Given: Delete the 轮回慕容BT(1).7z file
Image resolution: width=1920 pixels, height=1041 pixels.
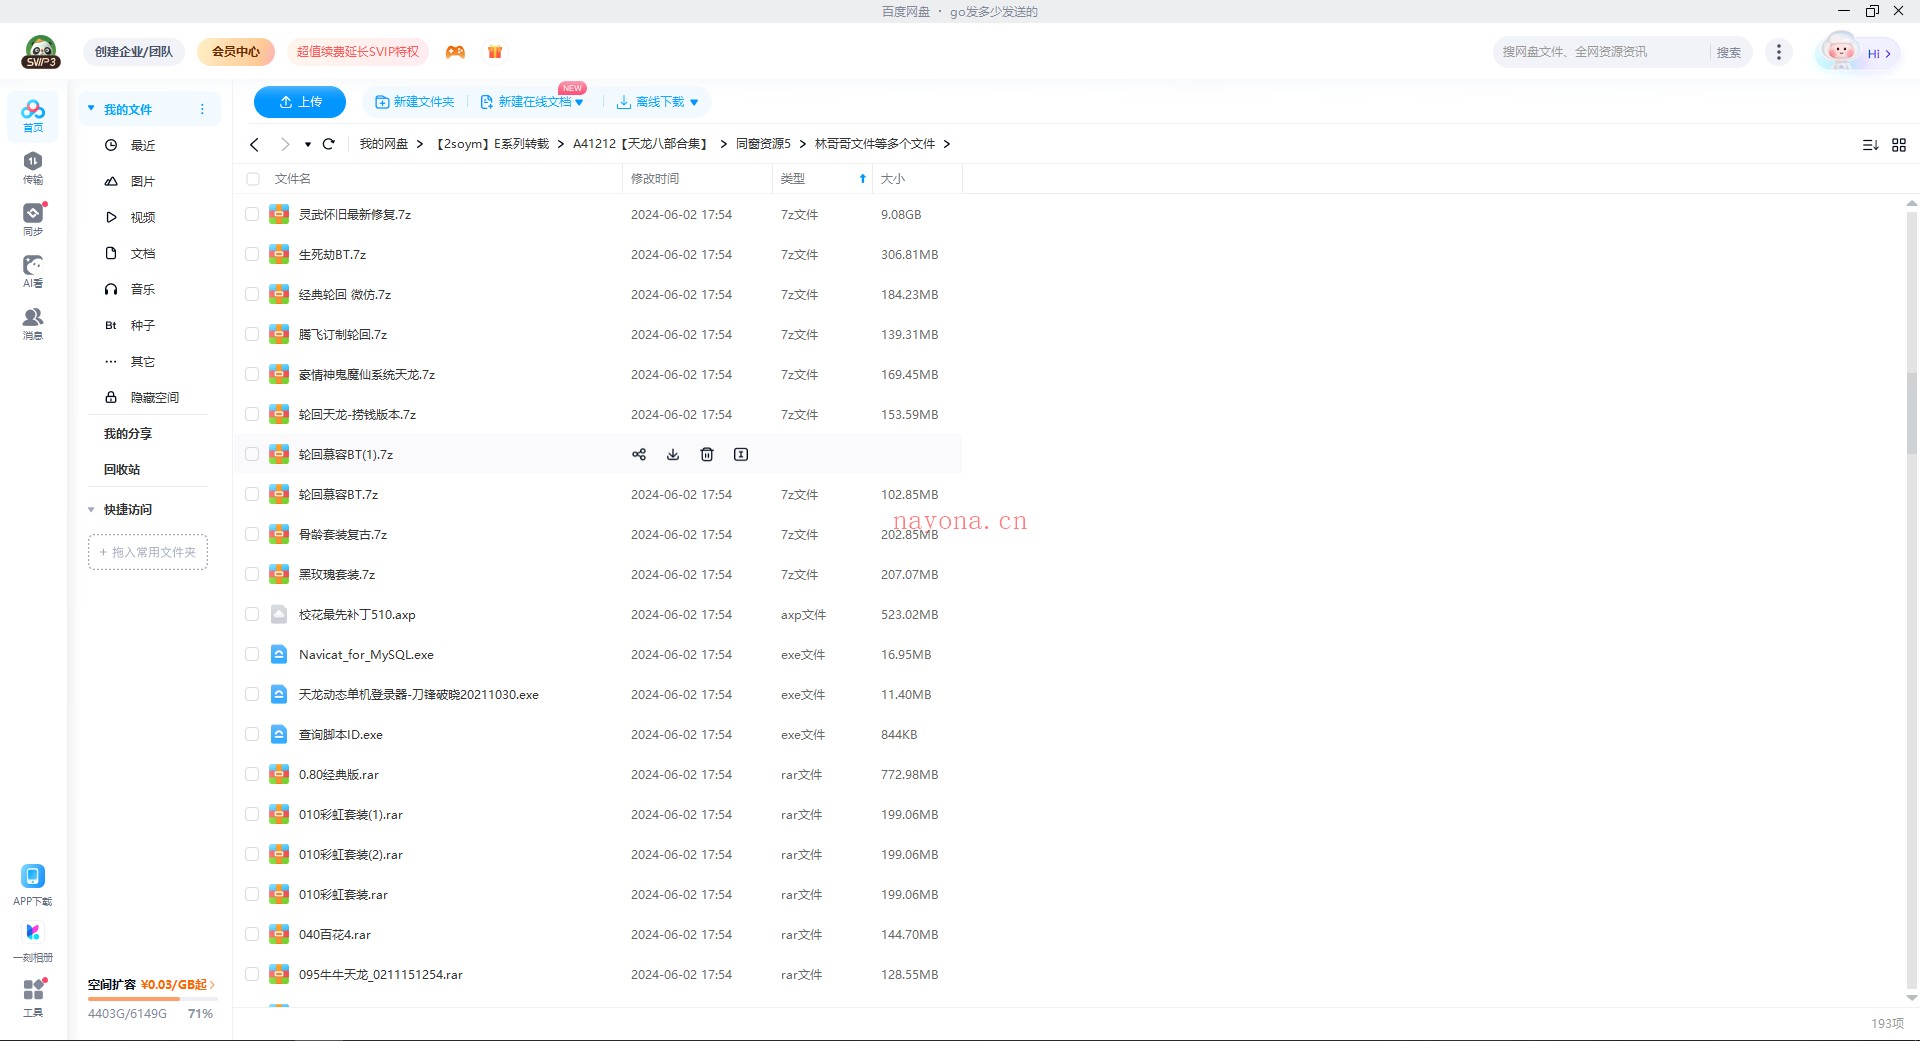Looking at the screenshot, I should coord(707,454).
